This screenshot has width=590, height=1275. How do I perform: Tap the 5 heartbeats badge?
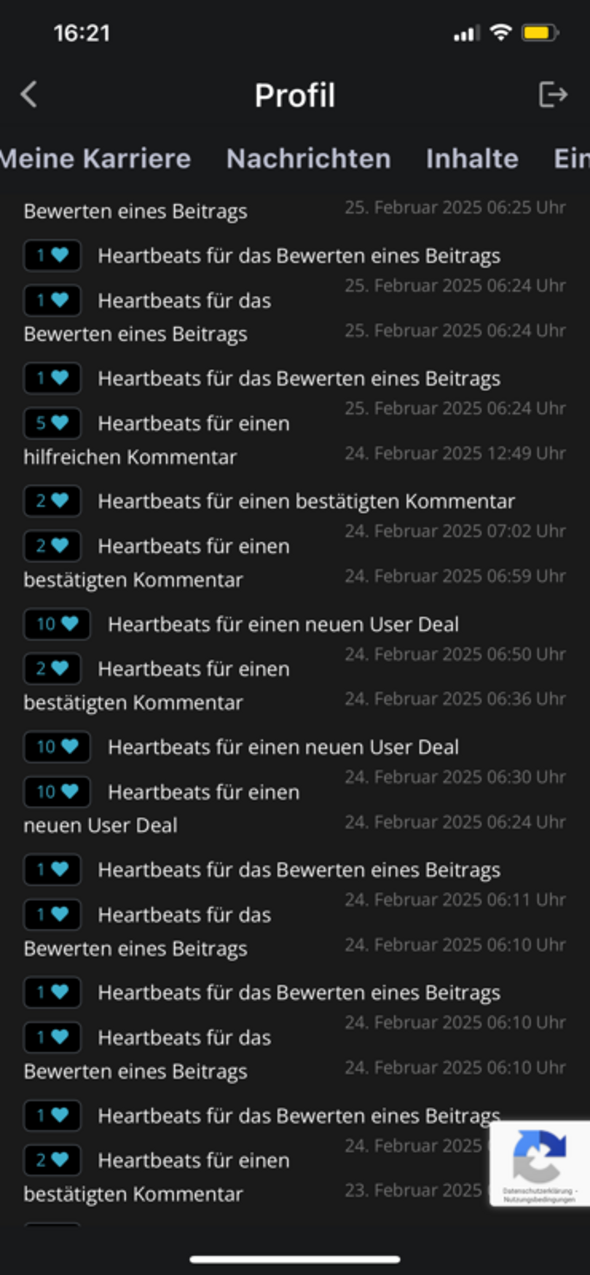[x=52, y=423]
